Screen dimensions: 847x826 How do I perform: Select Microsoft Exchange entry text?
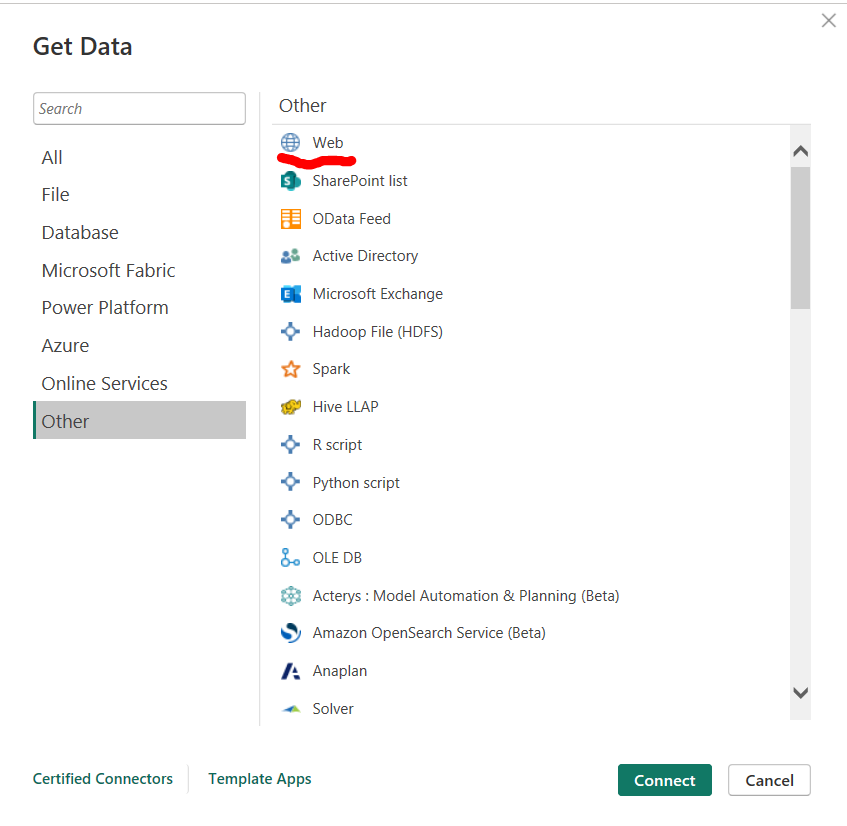point(378,294)
